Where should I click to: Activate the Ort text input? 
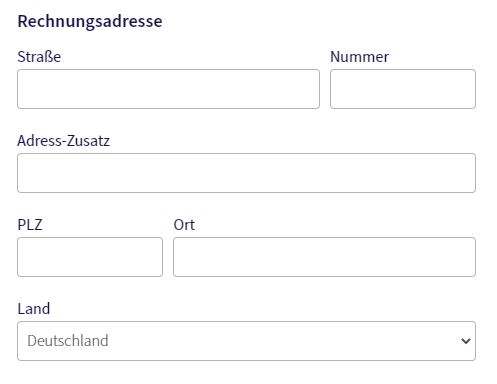324,257
